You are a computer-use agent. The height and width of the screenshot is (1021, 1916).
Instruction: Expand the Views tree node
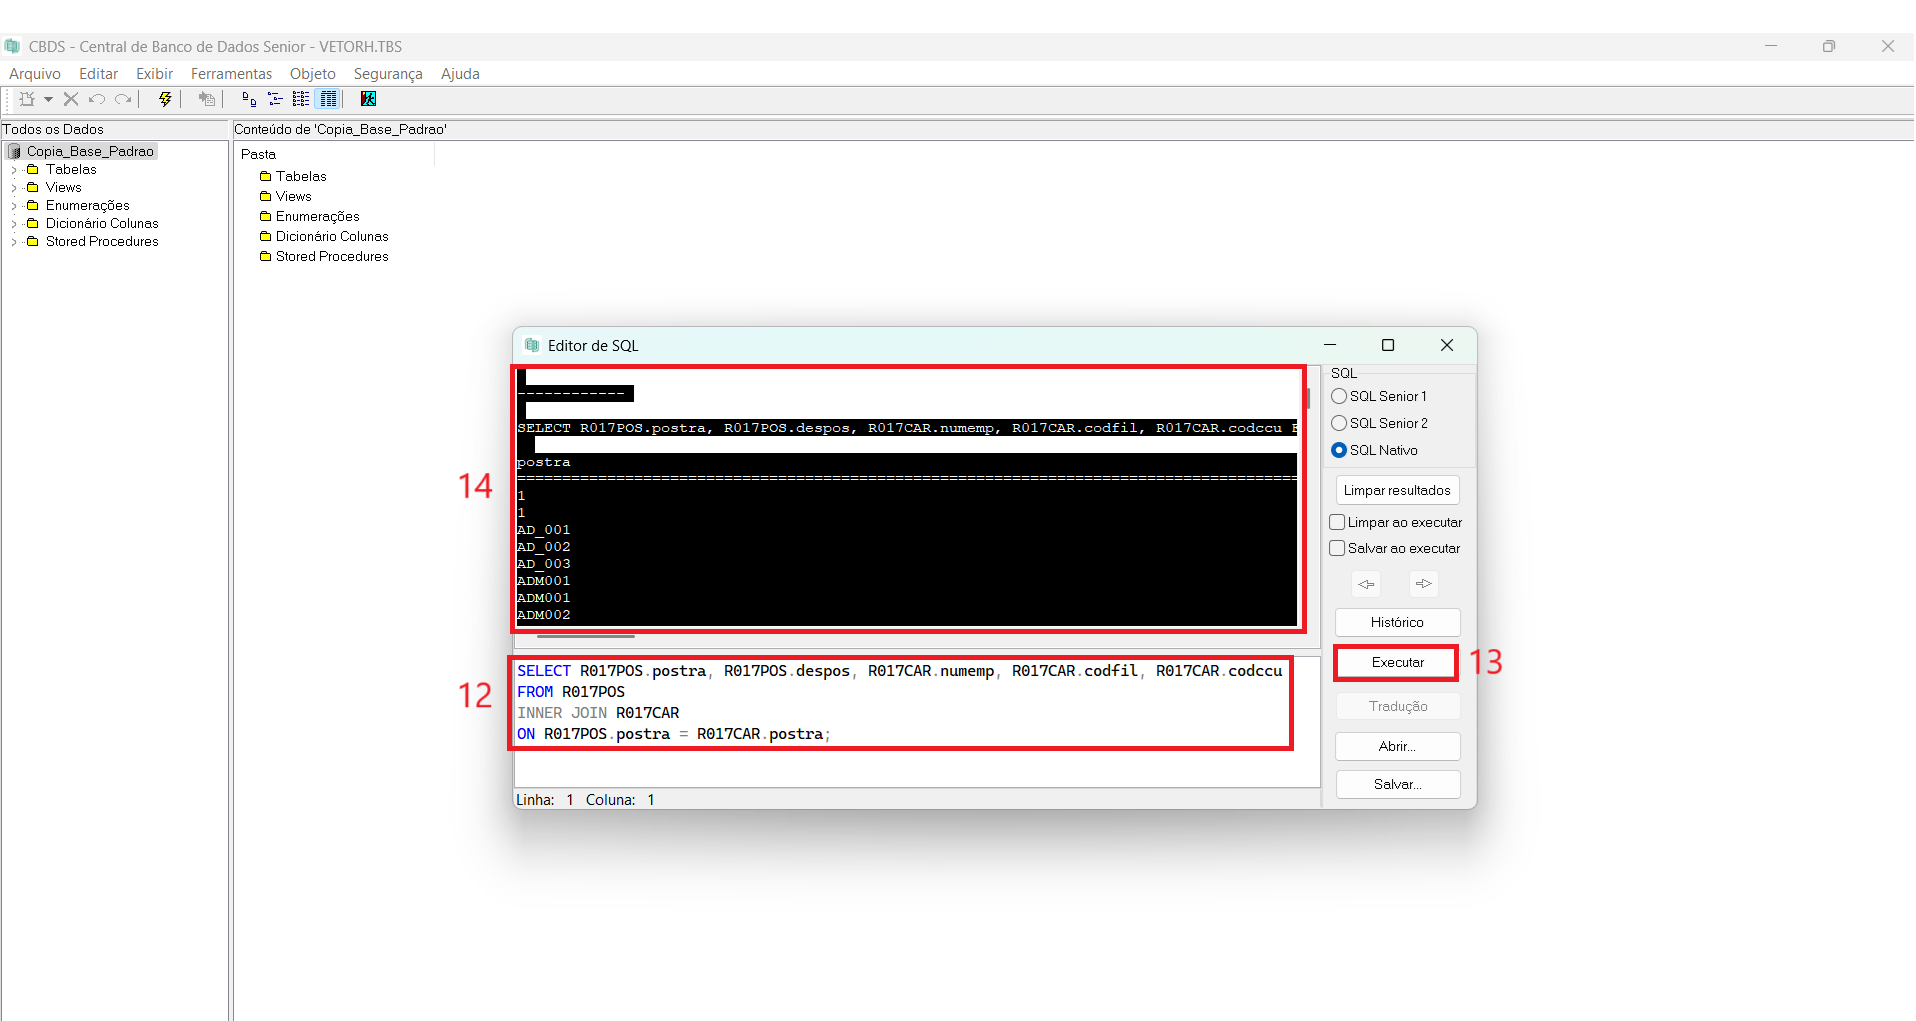[x=14, y=188]
